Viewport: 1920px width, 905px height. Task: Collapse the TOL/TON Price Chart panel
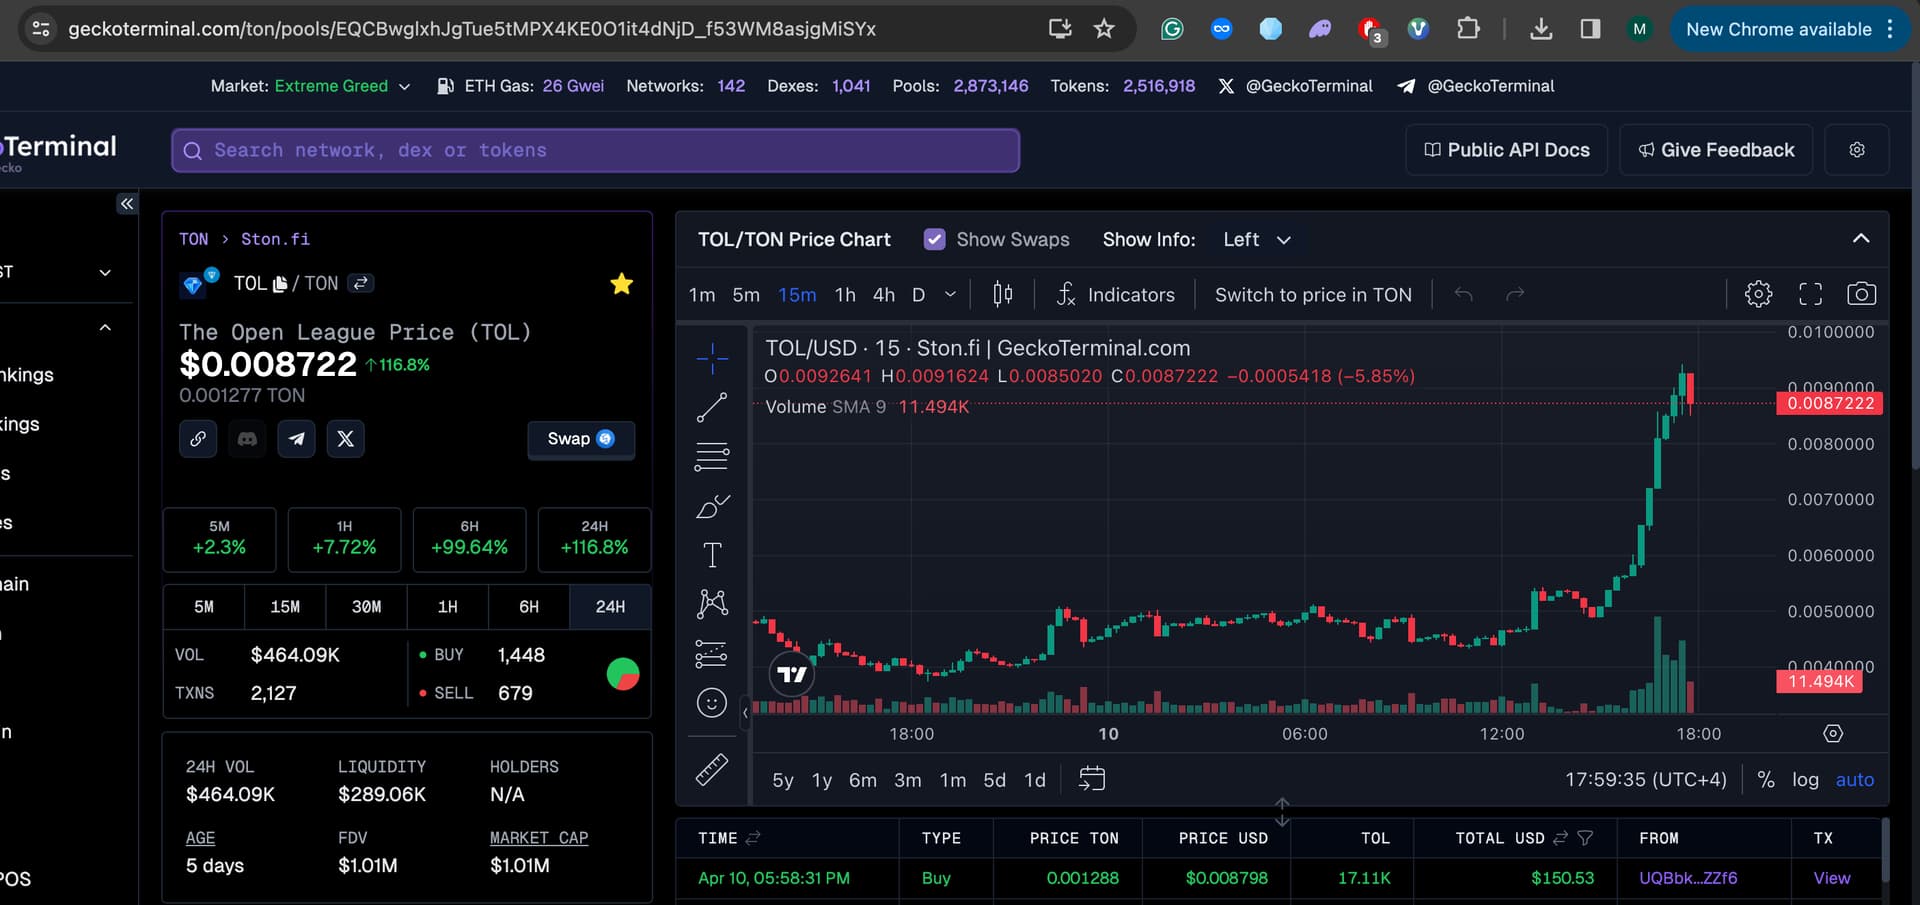pyautogui.click(x=1861, y=238)
